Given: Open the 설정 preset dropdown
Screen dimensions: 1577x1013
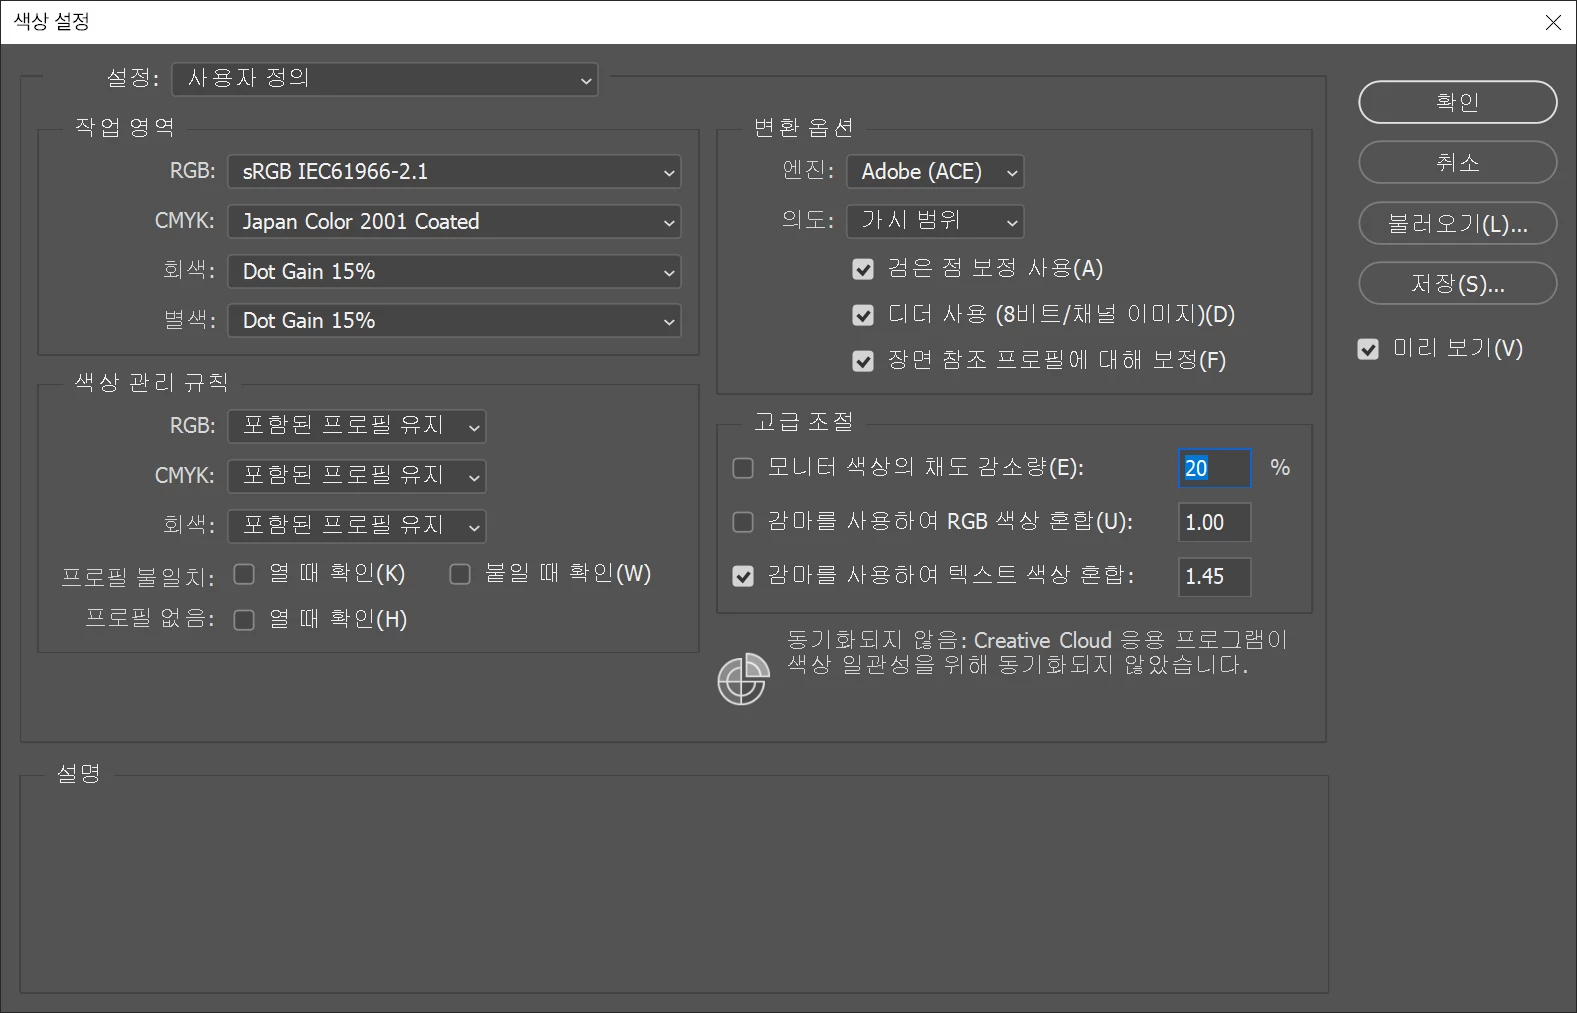Looking at the screenshot, I should tap(385, 79).
